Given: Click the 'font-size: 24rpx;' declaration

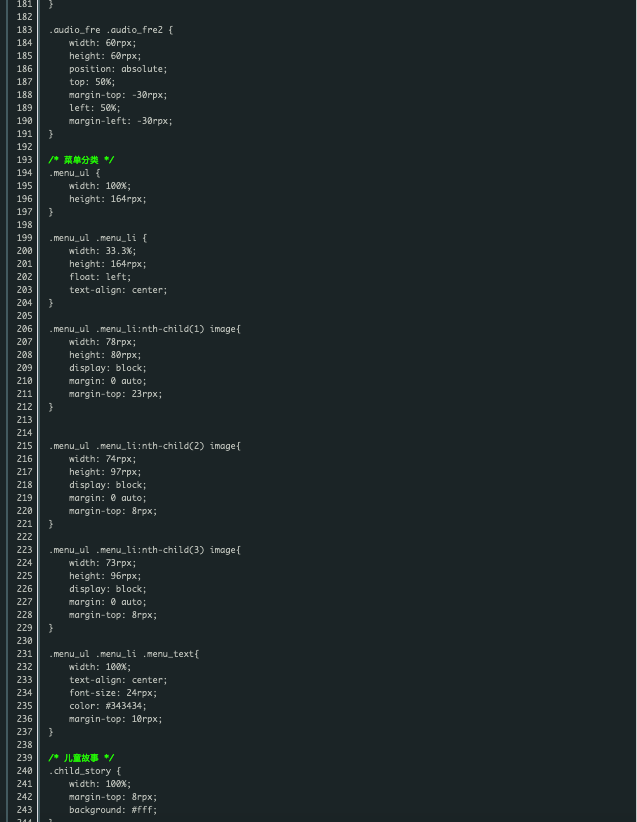Looking at the screenshot, I should [112, 693].
